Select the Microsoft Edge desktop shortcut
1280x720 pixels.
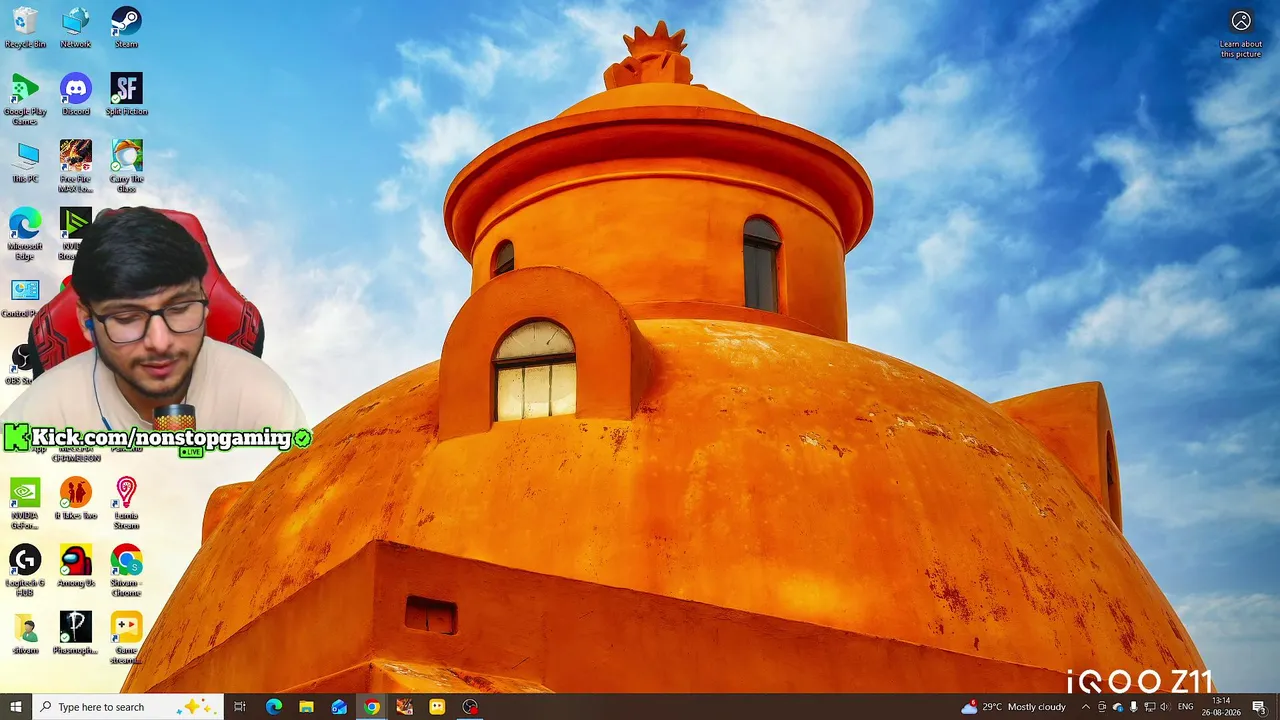tap(25, 233)
